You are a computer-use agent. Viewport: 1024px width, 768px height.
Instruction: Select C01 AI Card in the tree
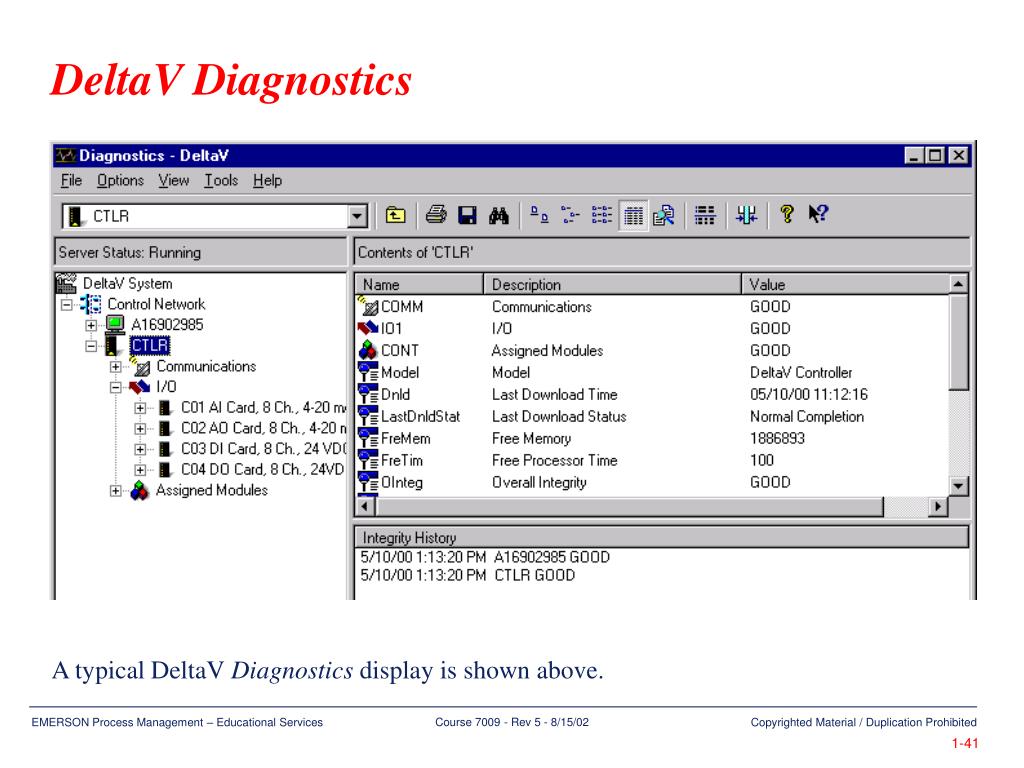263,408
